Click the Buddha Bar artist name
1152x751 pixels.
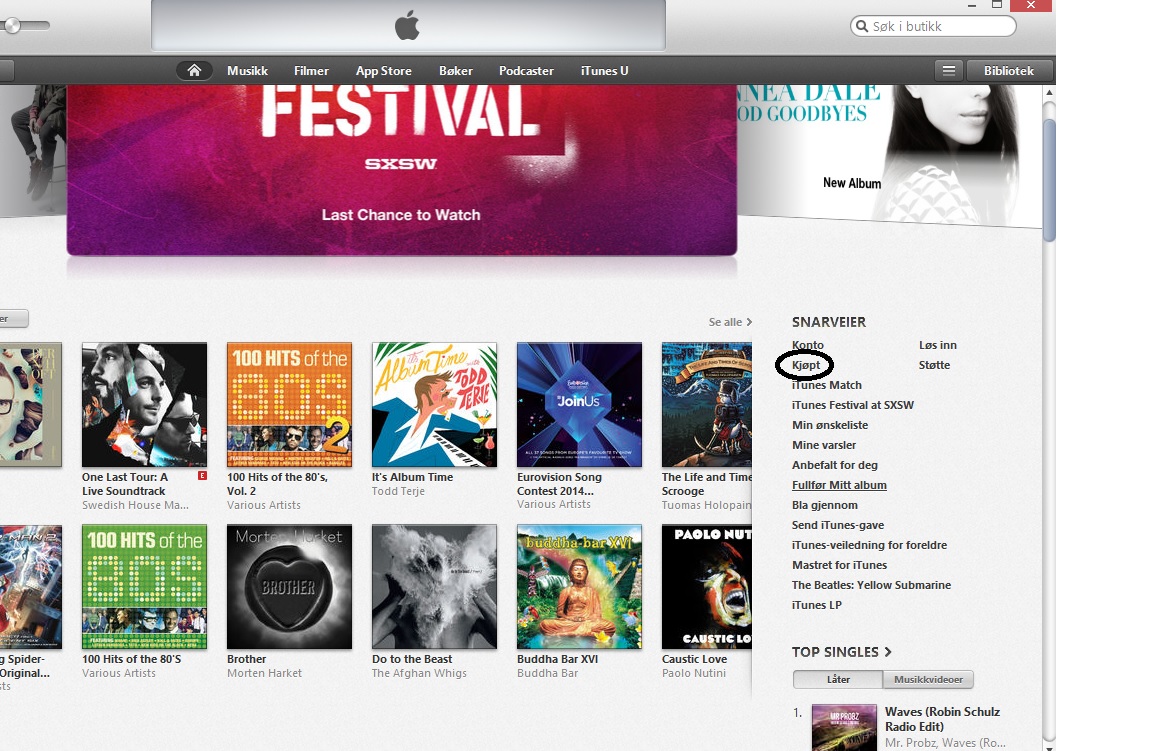547,673
